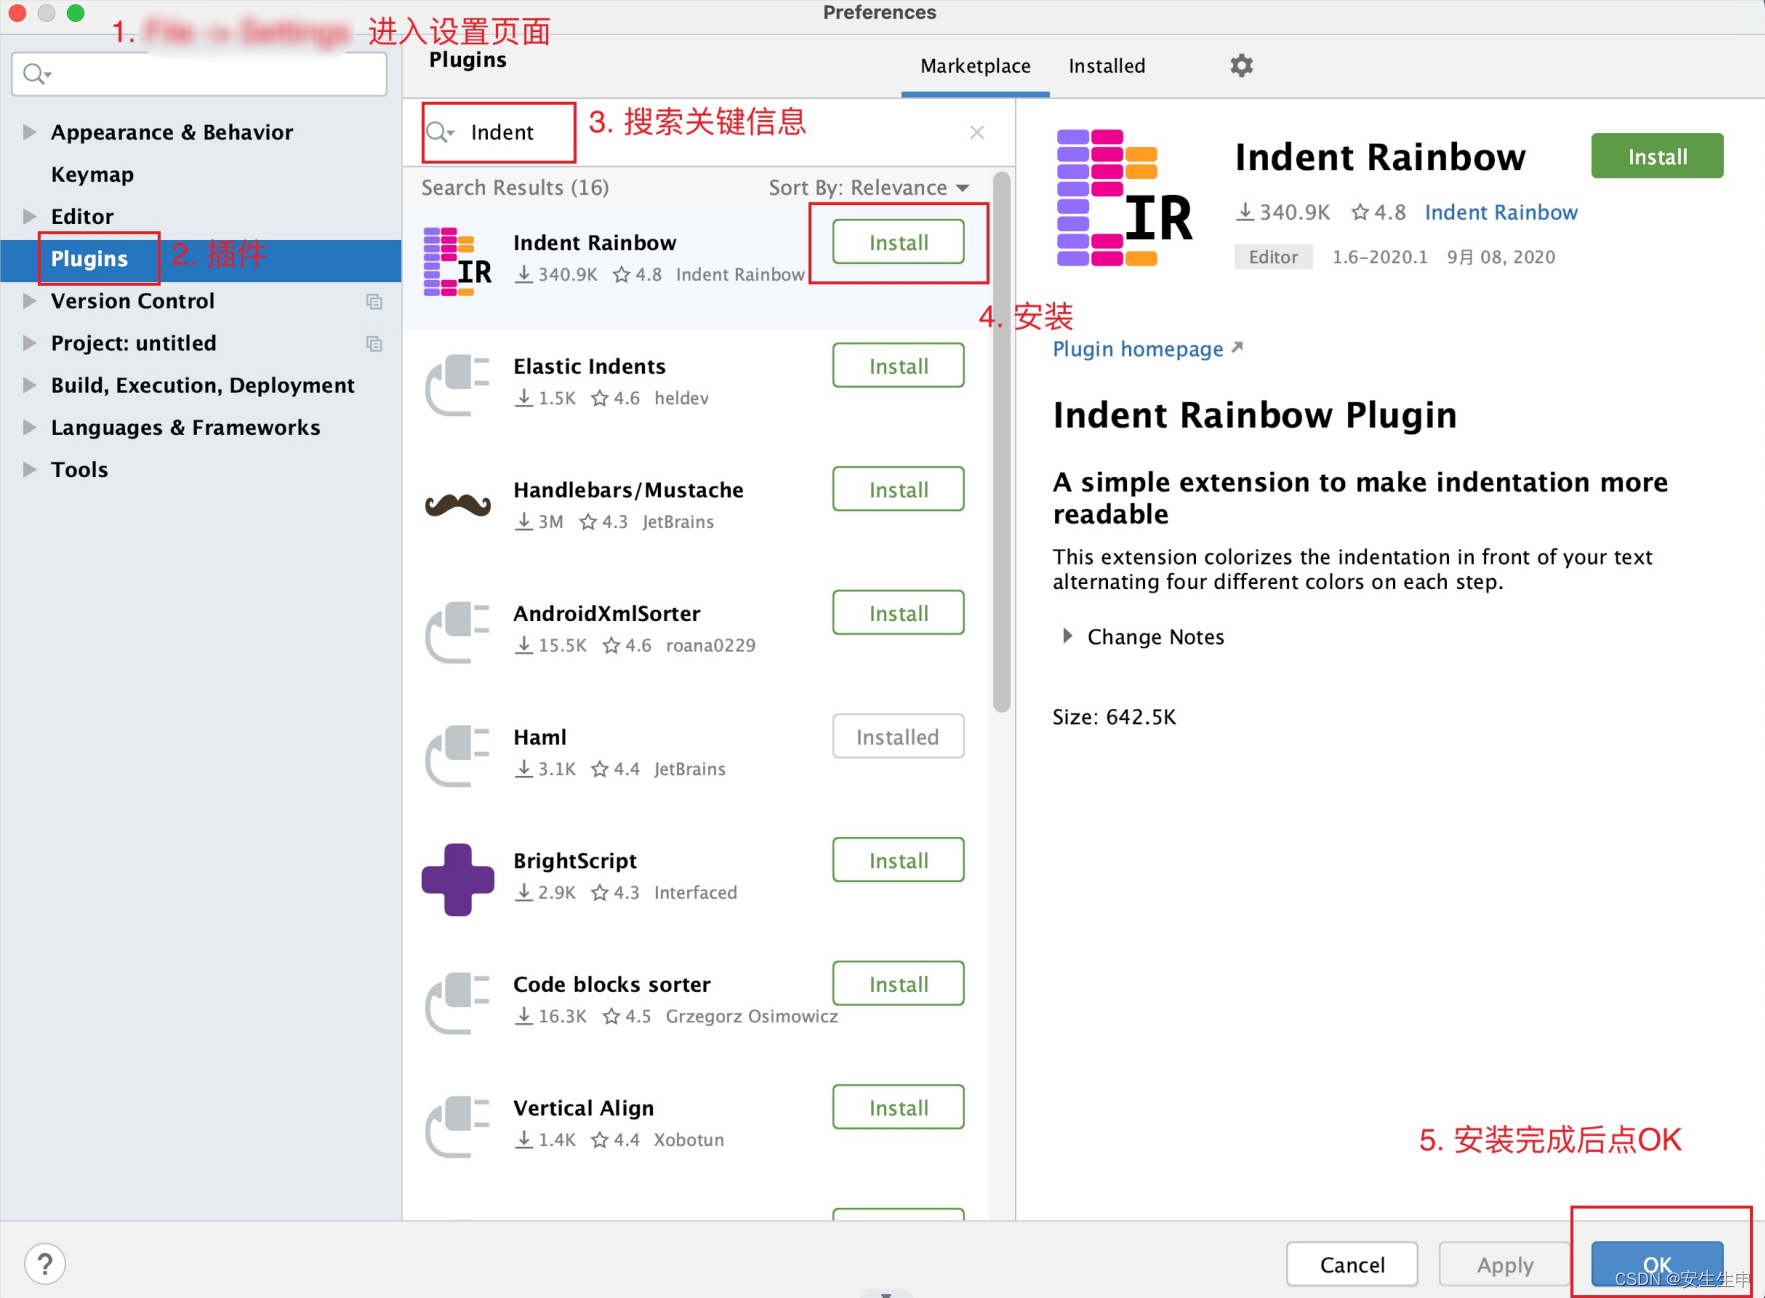Select Keymap in the settings tree
Image resolution: width=1765 pixels, height=1298 pixels.
click(92, 174)
